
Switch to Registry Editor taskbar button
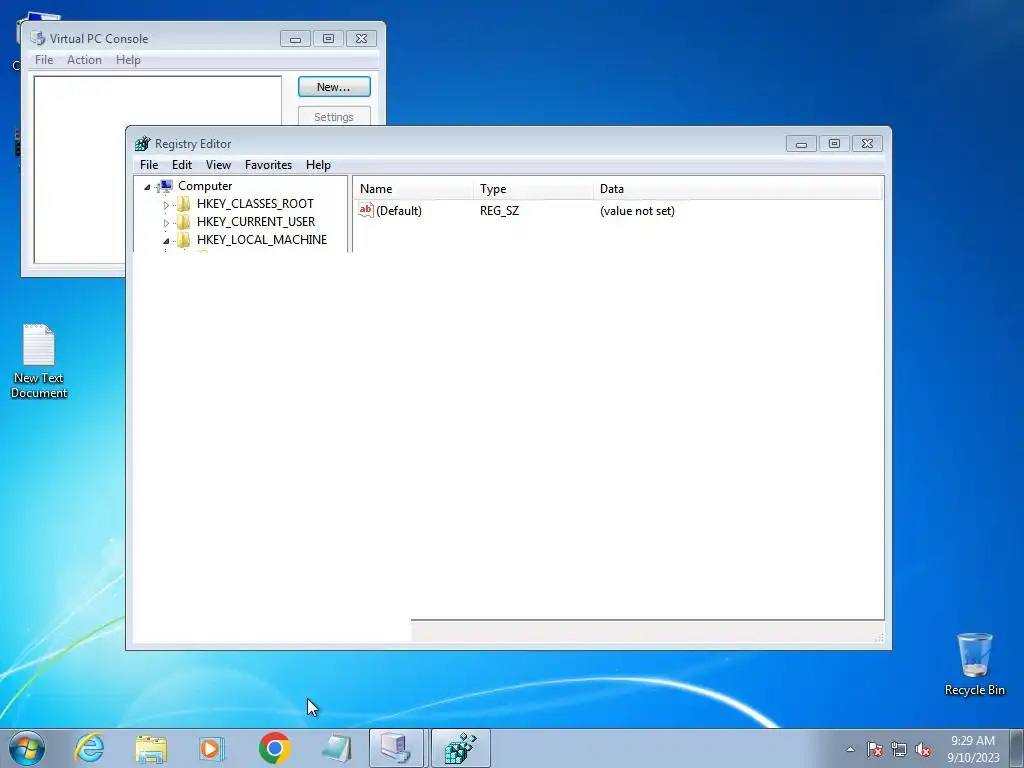click(x=460, y=748)
